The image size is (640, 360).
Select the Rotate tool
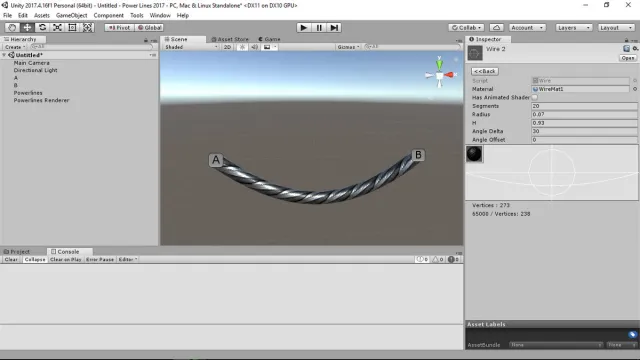coord(42,27)
